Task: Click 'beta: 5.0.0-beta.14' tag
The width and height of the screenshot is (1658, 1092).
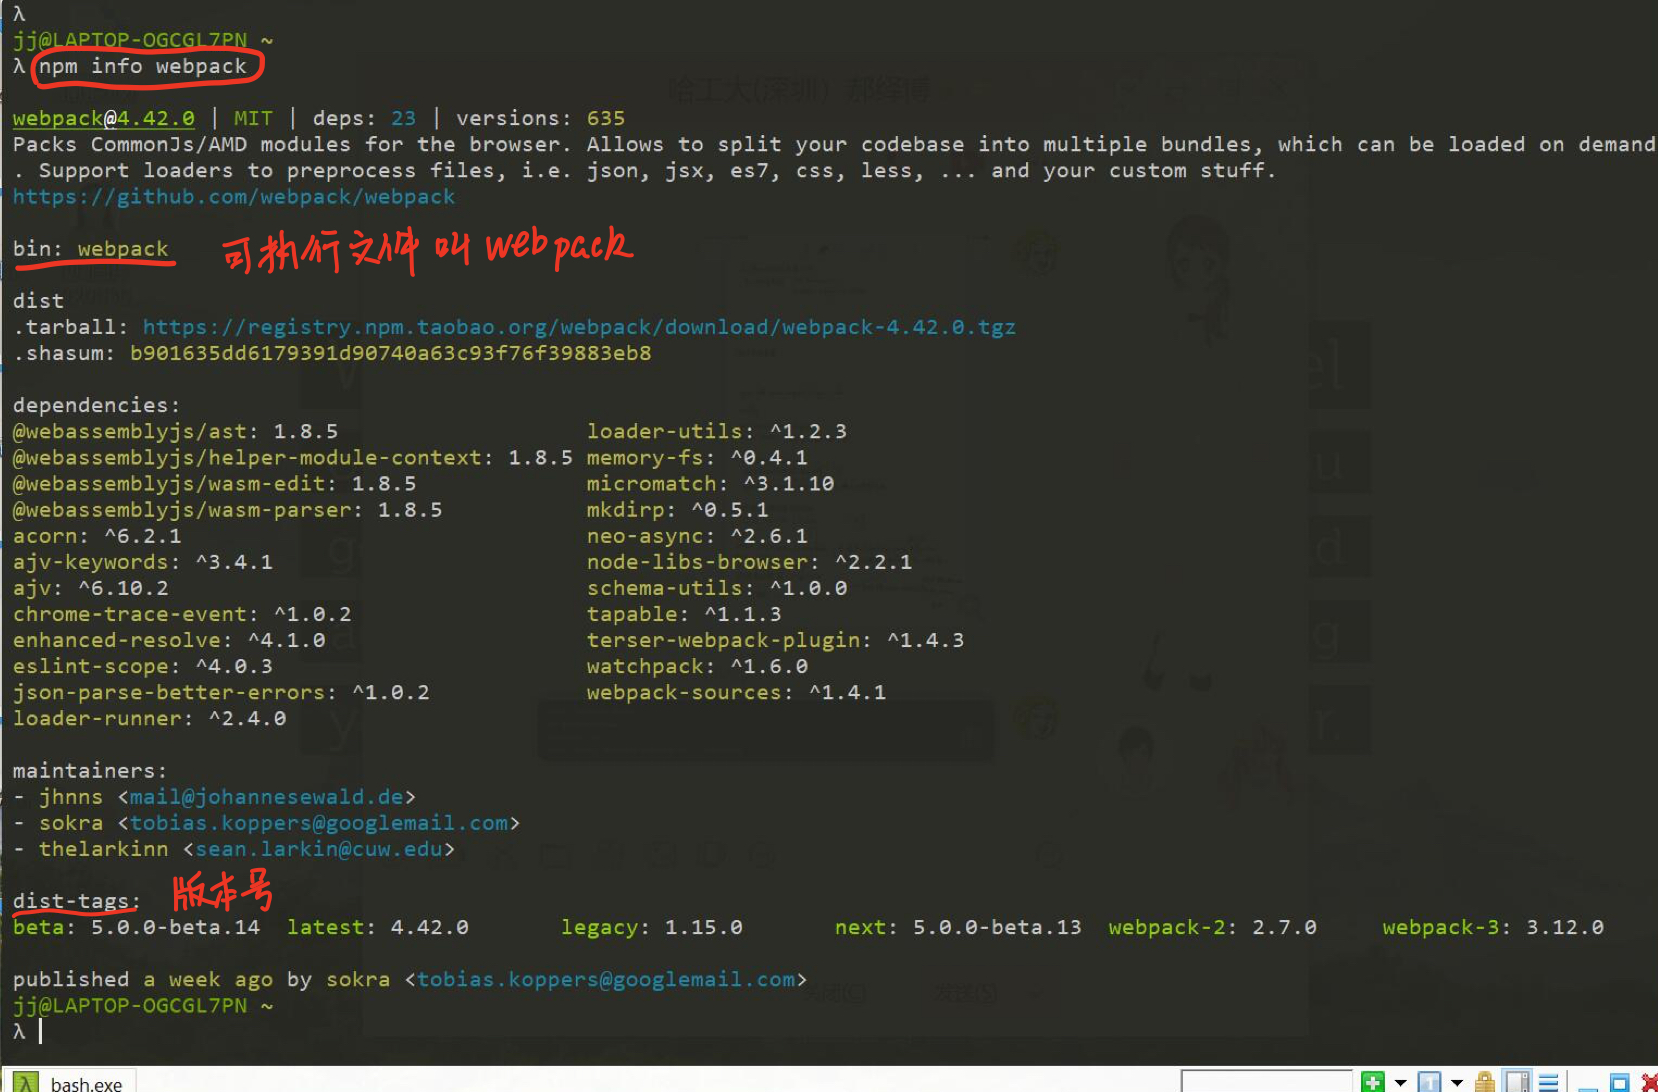Action: point(137,927)
